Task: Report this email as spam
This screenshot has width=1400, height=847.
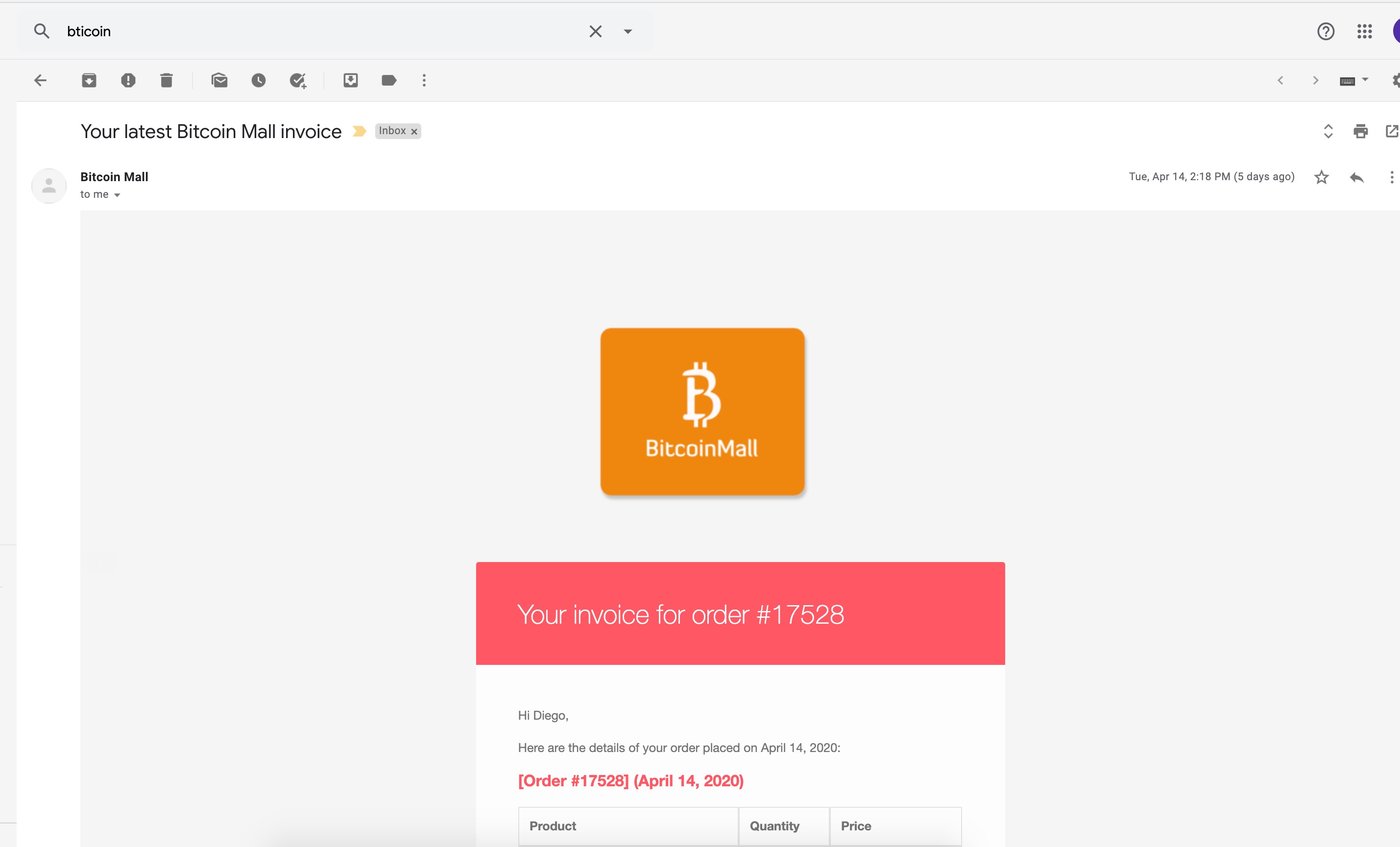Action: (128, 80)
